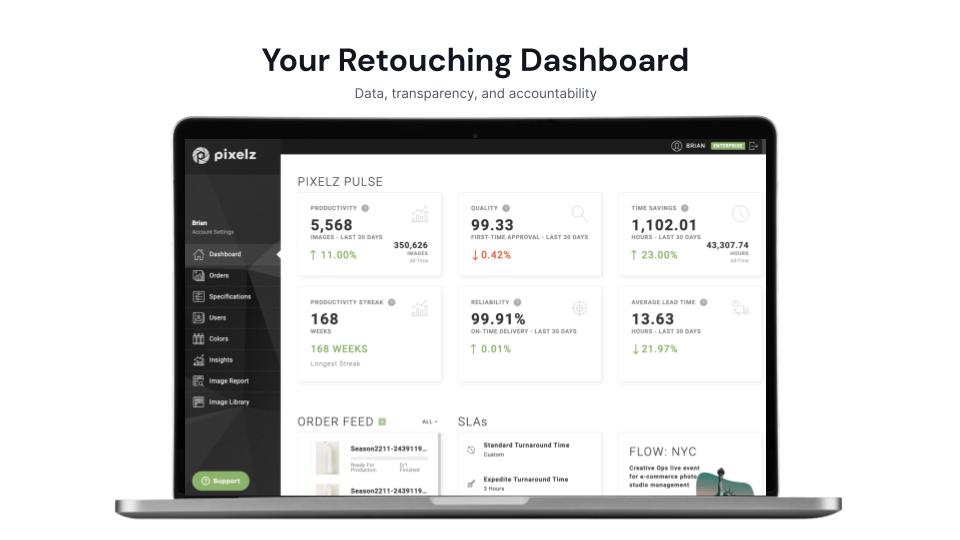The height and width of the screenshot is (540, 960).
Task: Open the ALL filter dropdown in Order Feed
Action: (429, 422)
